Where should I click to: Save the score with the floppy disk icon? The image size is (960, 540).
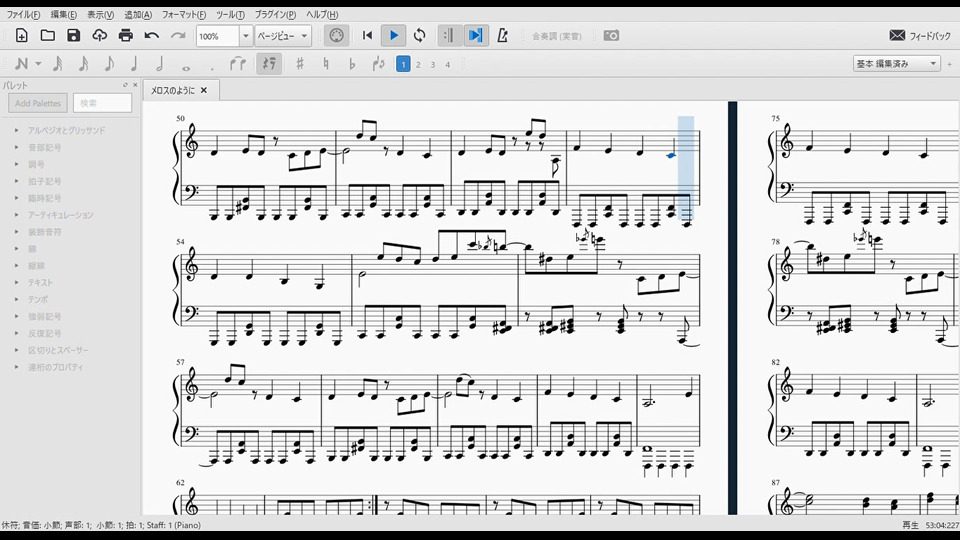point(73,36)
